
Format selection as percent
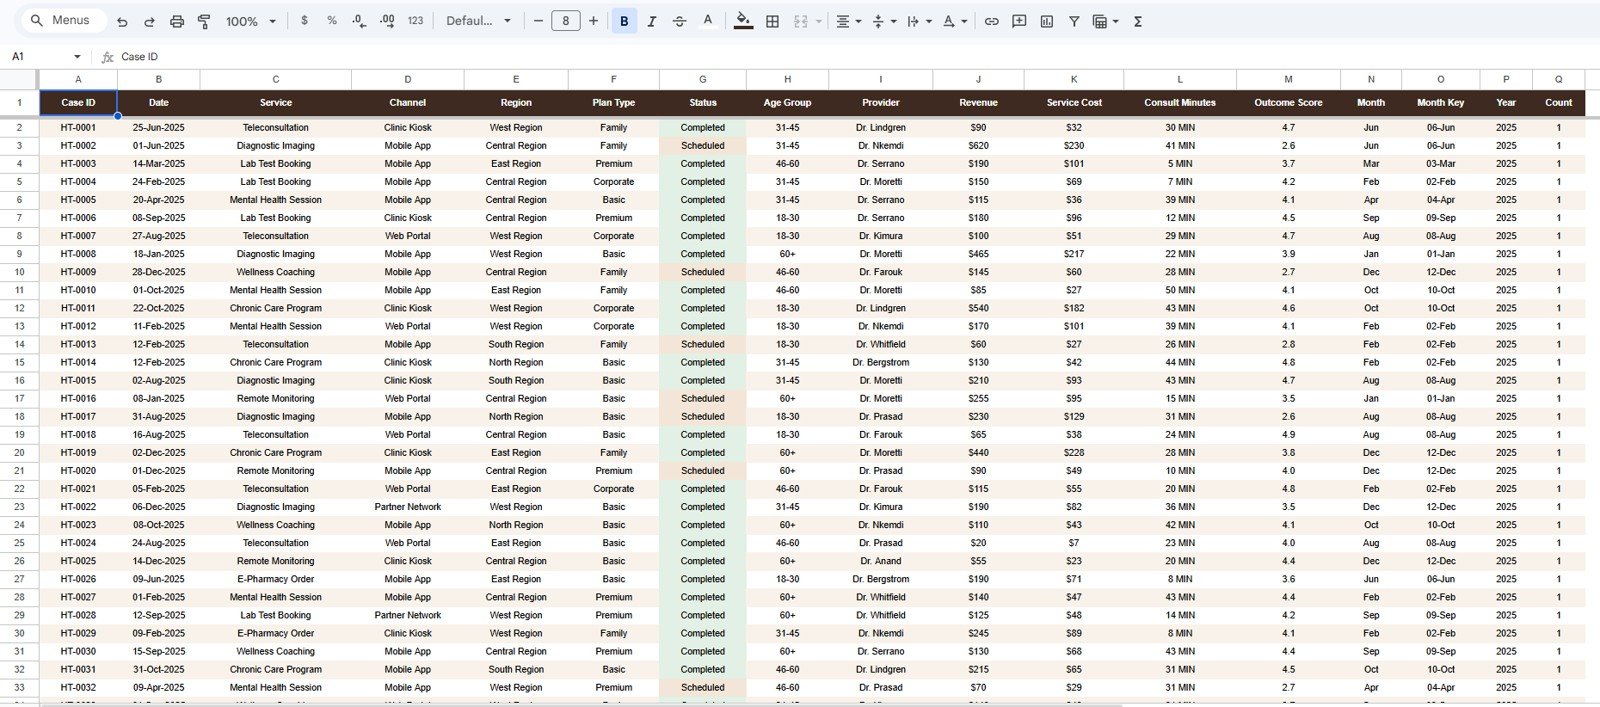coord(332,21)
